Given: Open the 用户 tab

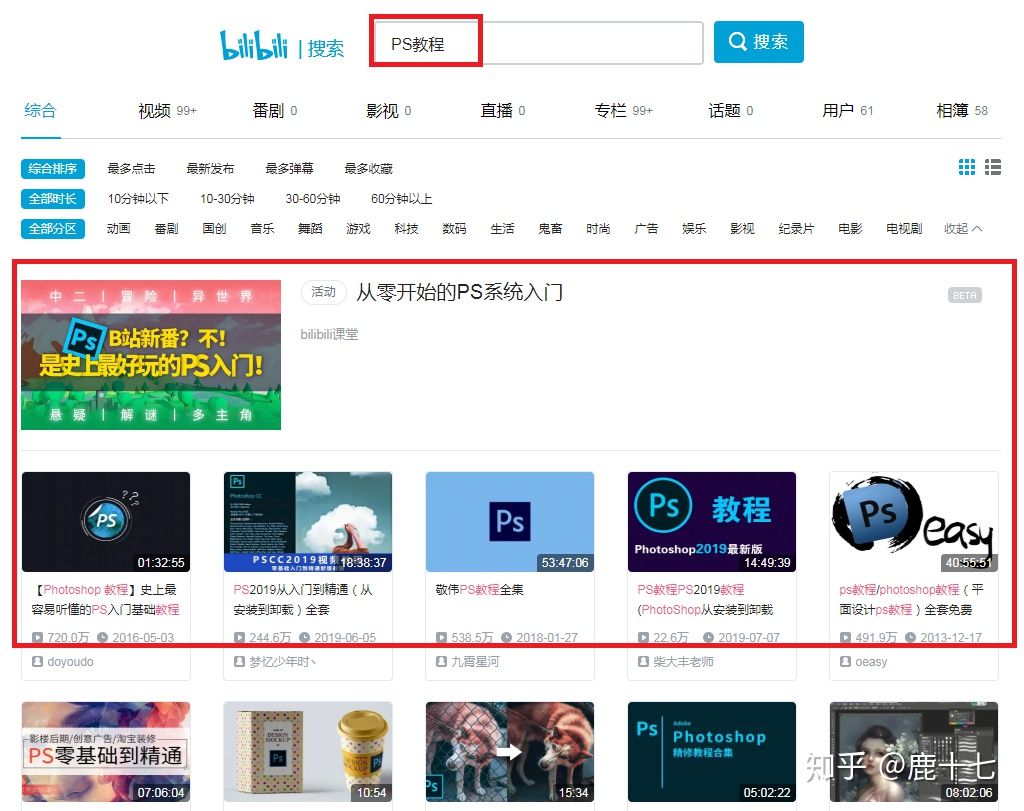Looking at the screenshot, I should (840, 111).
